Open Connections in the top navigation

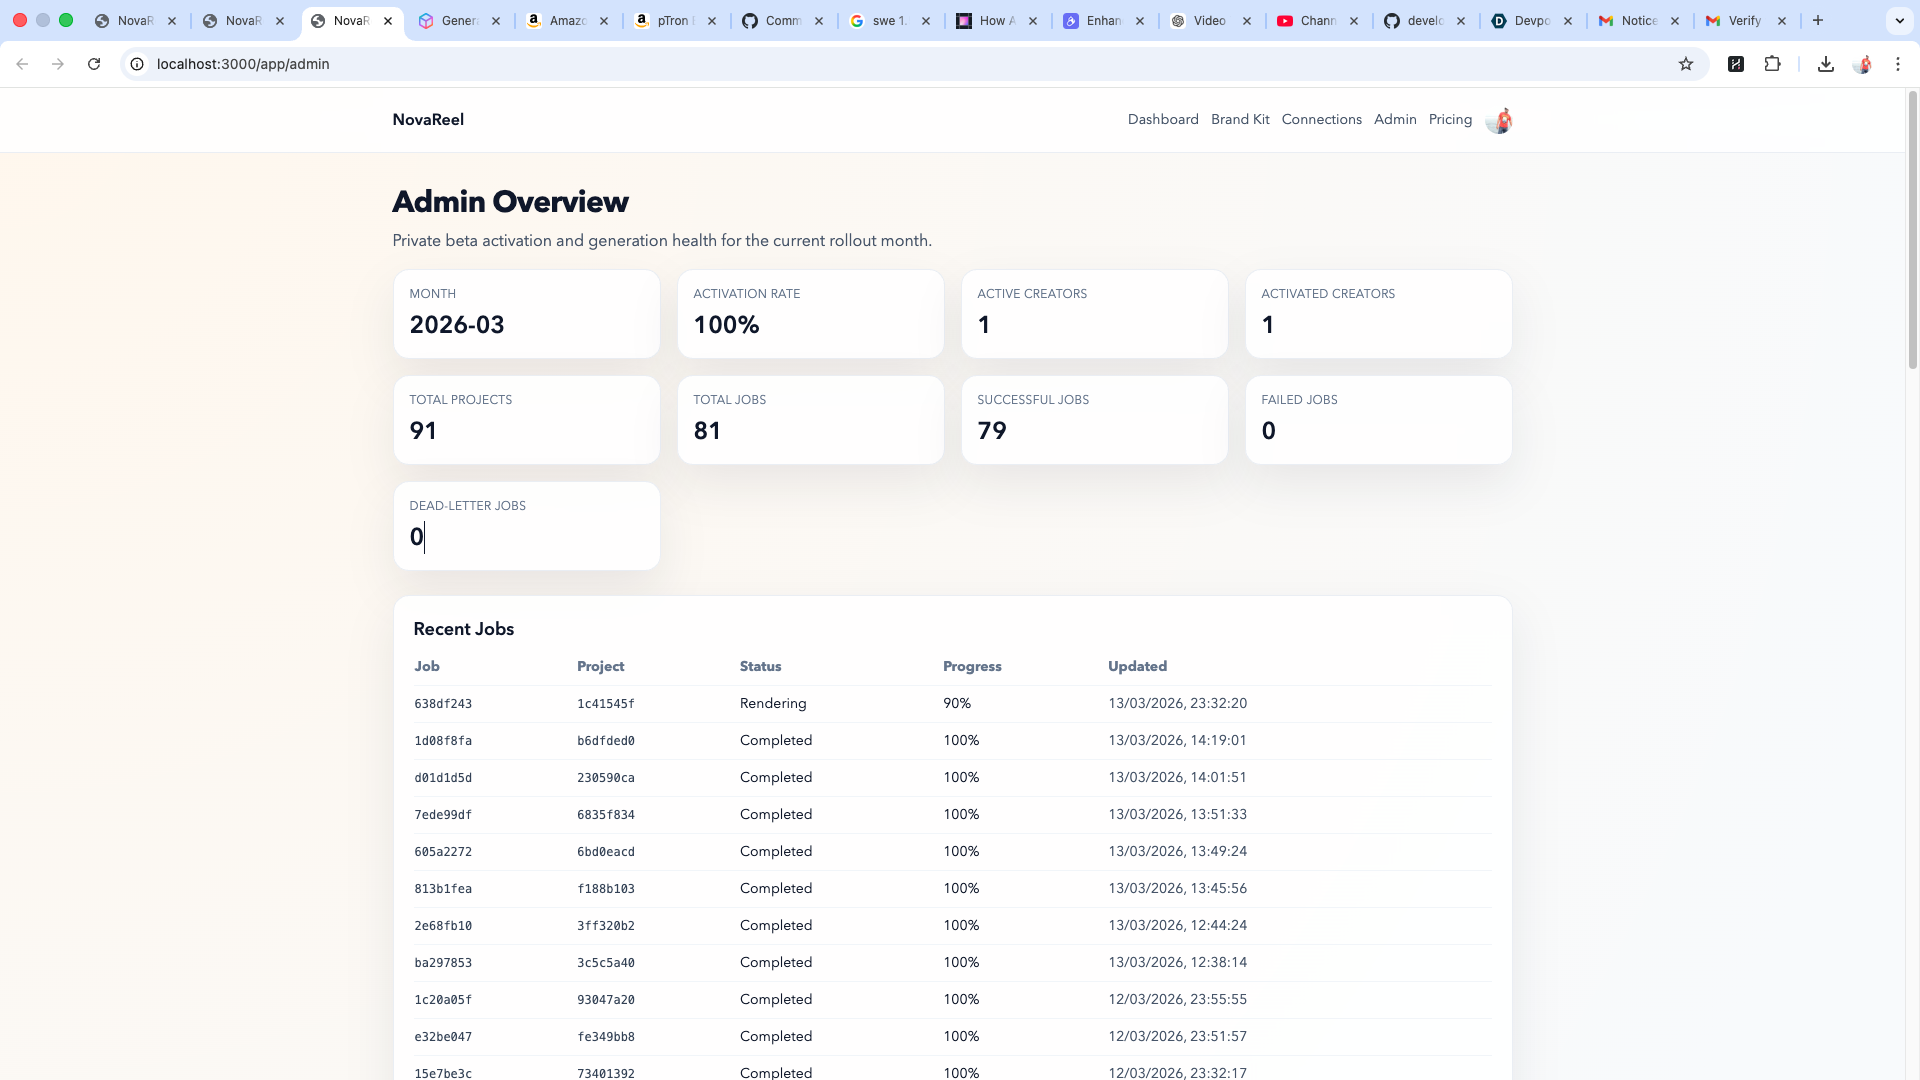click(x=1321, y=119)
